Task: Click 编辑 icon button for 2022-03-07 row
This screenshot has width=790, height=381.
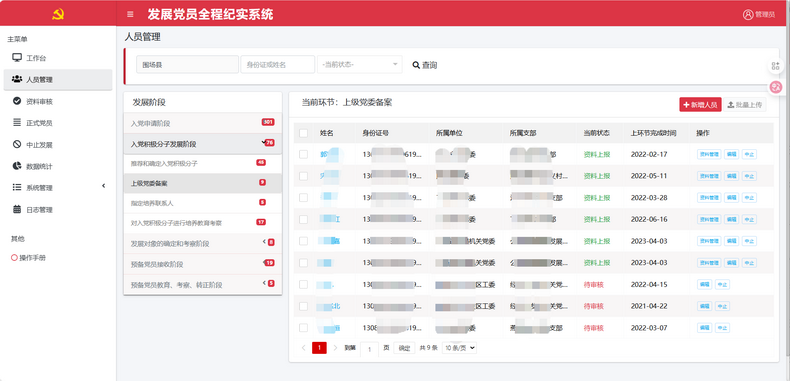Action: pos(705,328)
